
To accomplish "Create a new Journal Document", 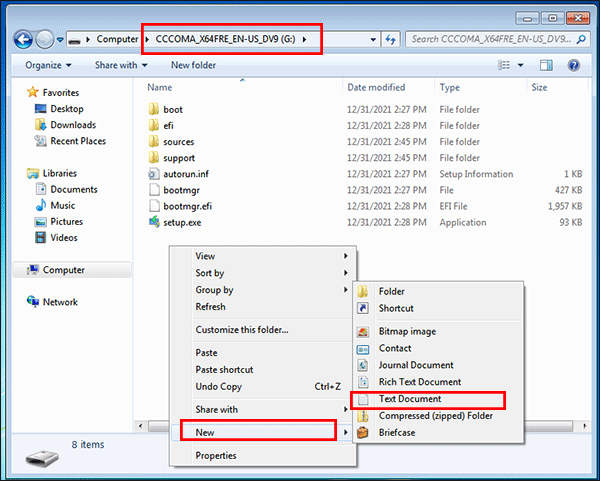I will (438, 365).
